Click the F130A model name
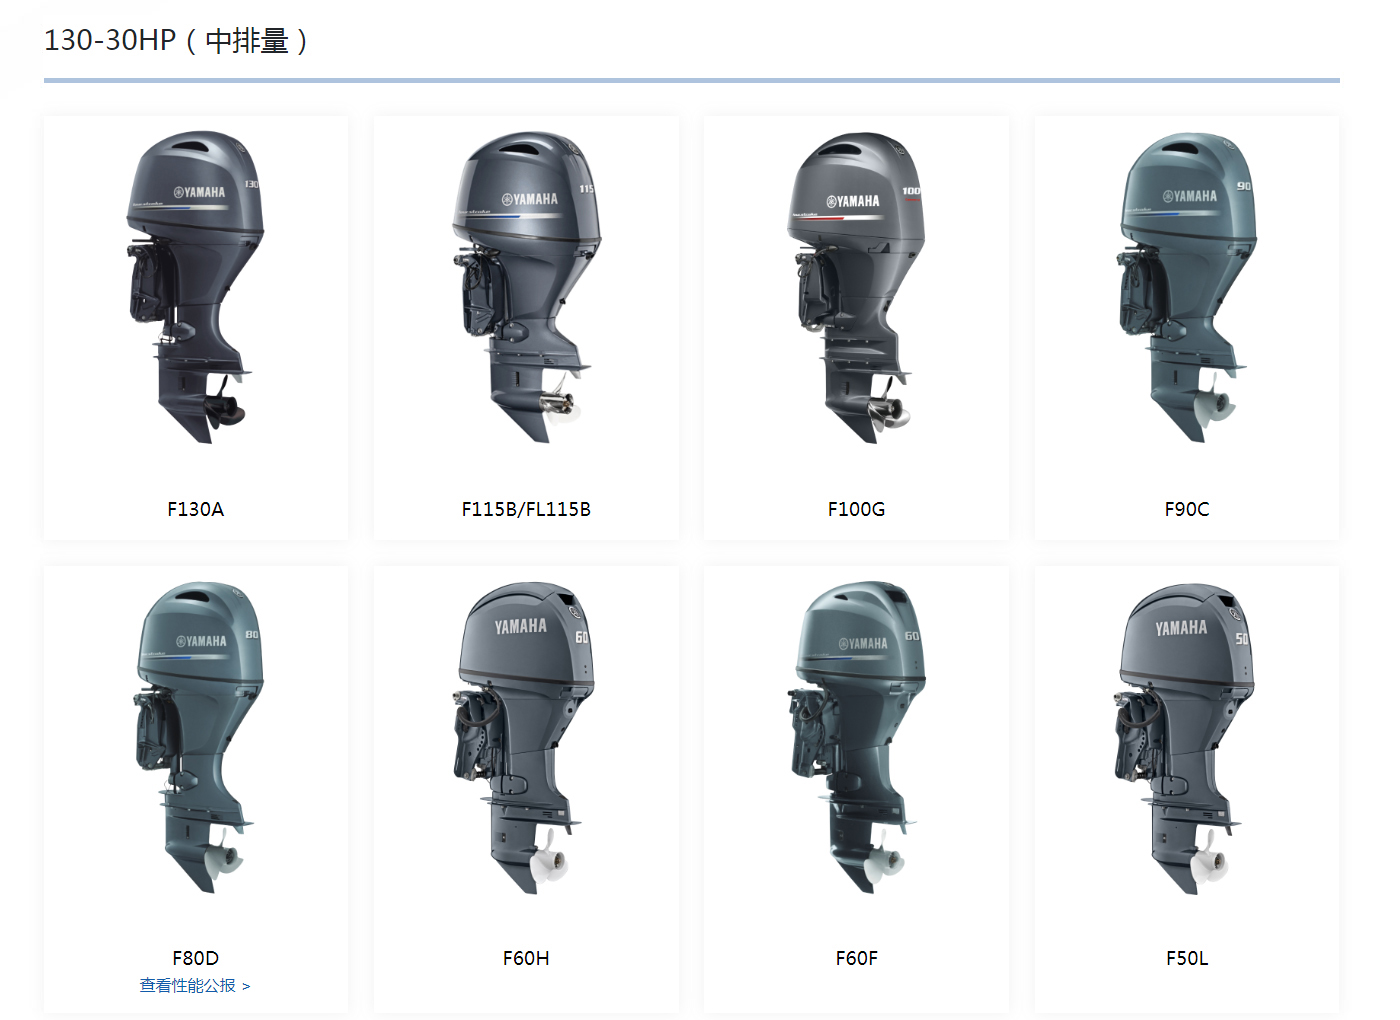 coord(196,509)
